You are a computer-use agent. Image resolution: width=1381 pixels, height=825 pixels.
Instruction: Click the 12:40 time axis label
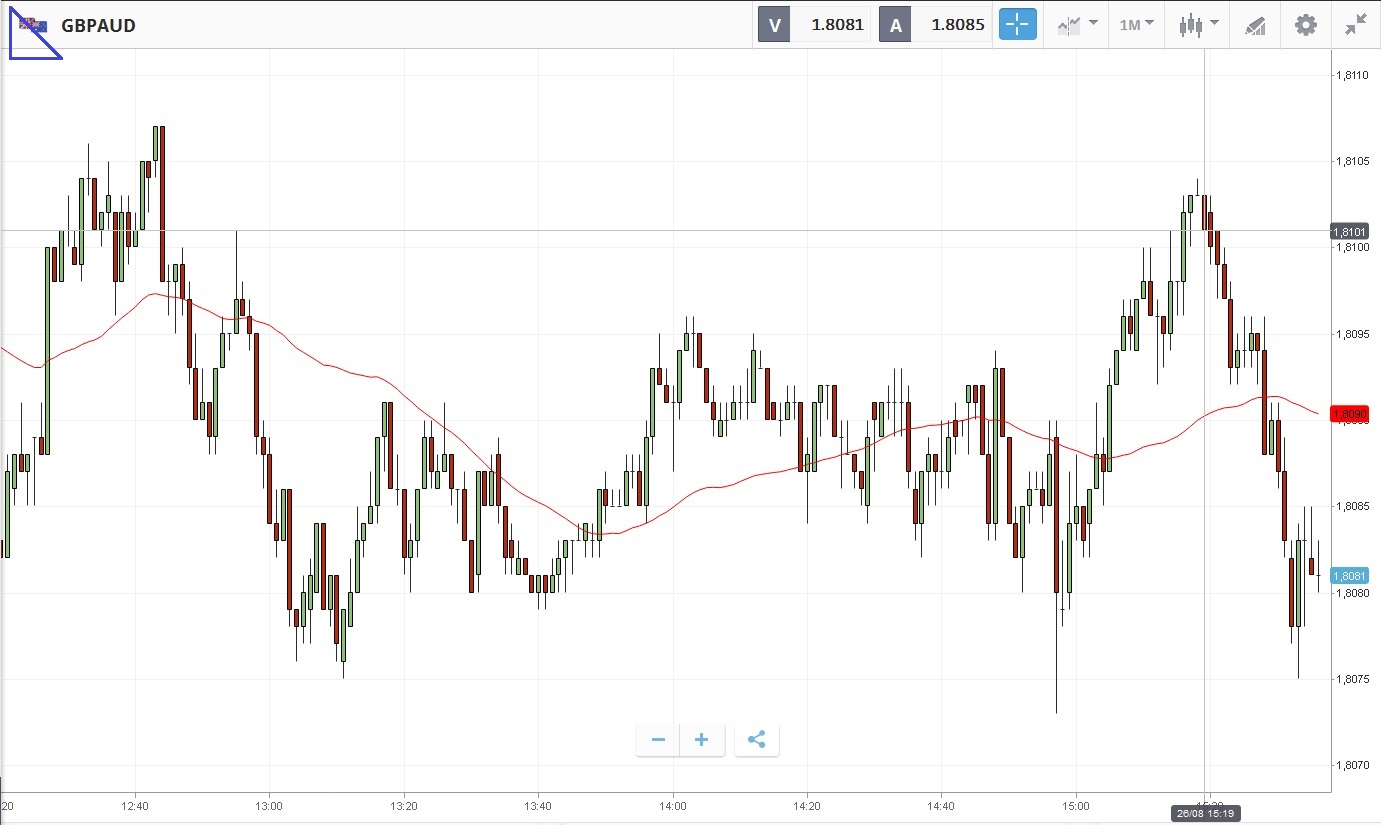click(135, 805)
